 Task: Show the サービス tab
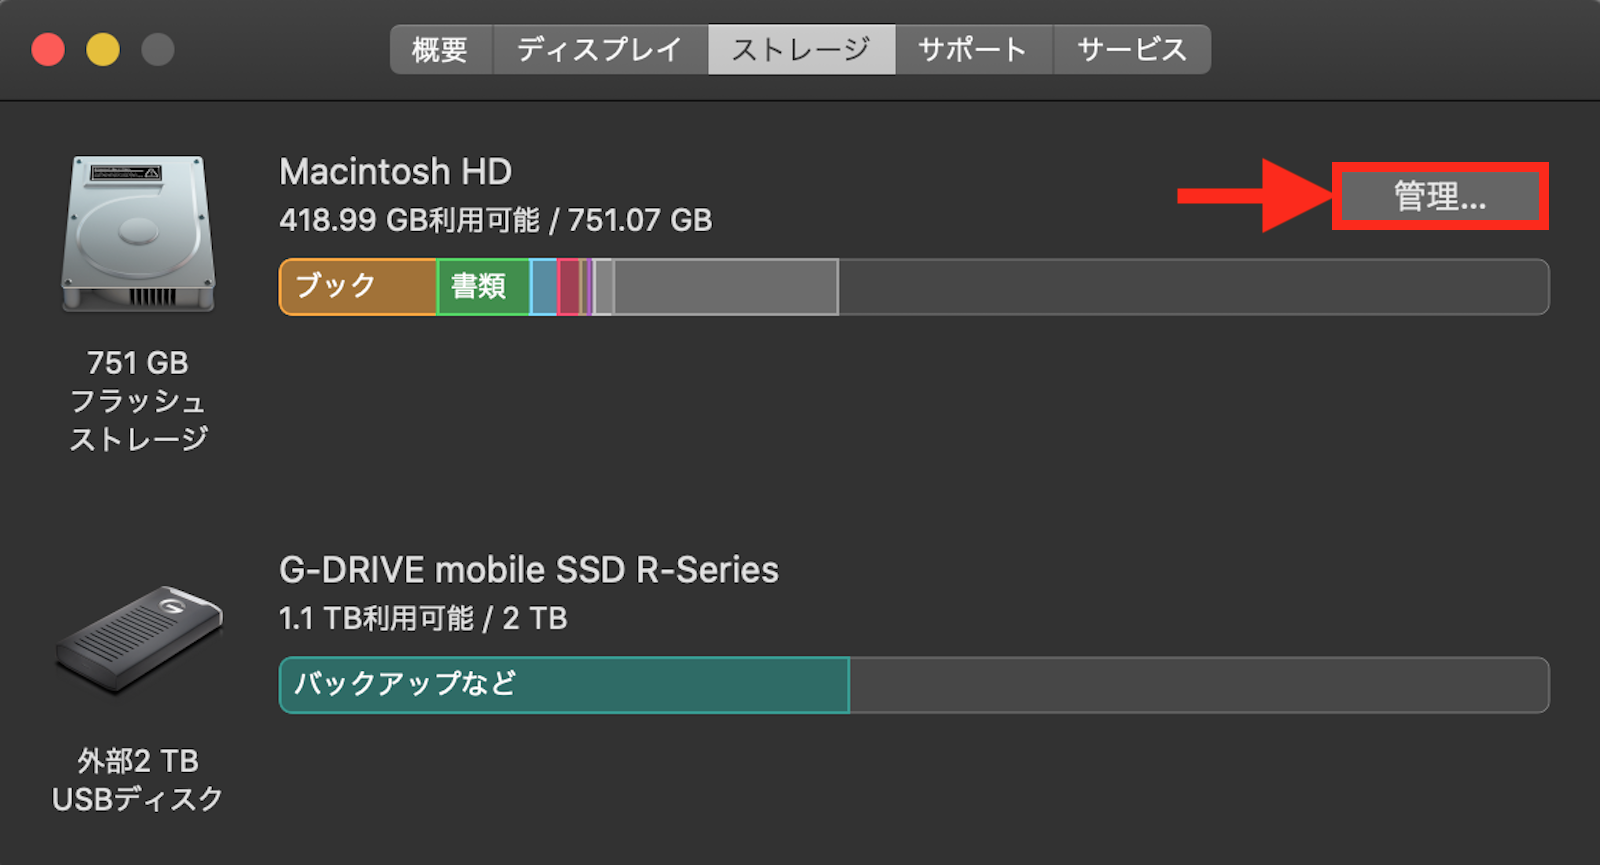coord(1132,50)
